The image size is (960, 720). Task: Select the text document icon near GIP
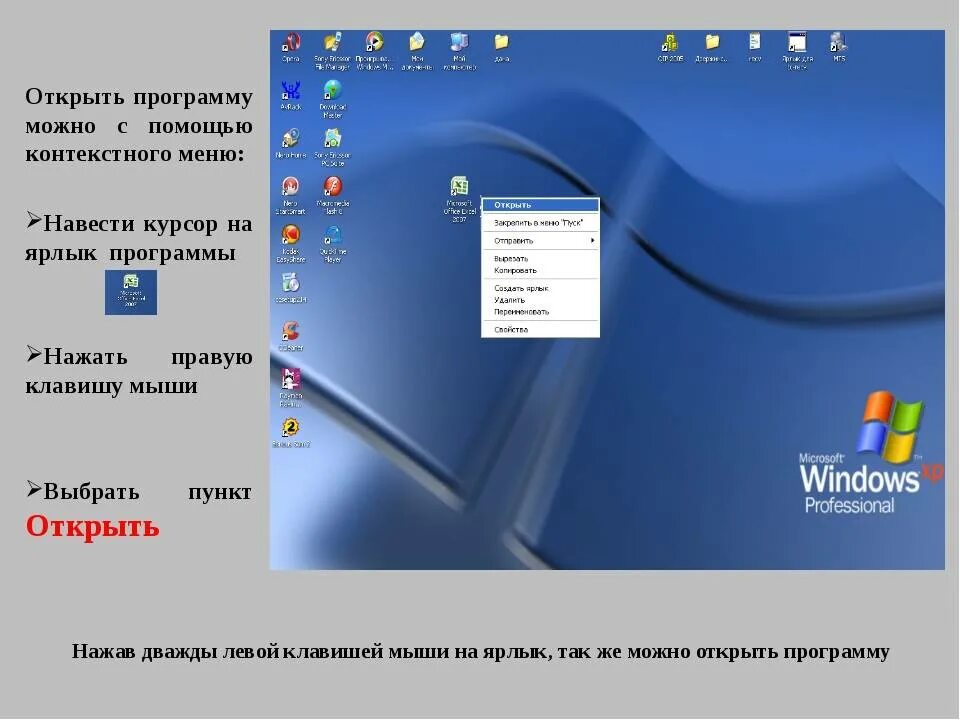tap(754, 48)
